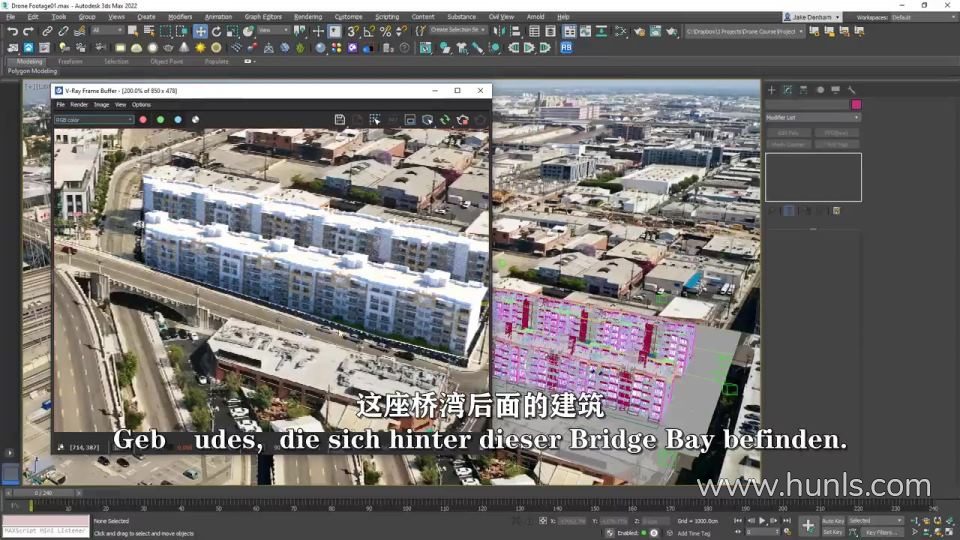Click the RB plugin toolbar button
Screen dimensions: 960x540
(566, 47)
